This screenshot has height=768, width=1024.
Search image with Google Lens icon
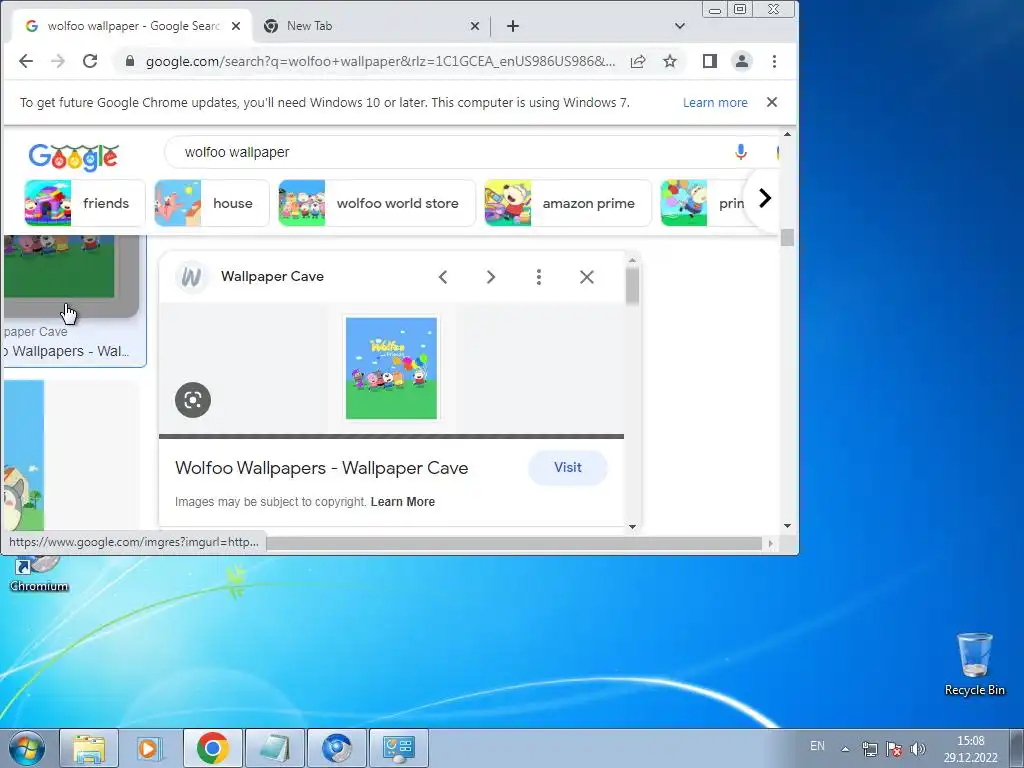point(193,400)
